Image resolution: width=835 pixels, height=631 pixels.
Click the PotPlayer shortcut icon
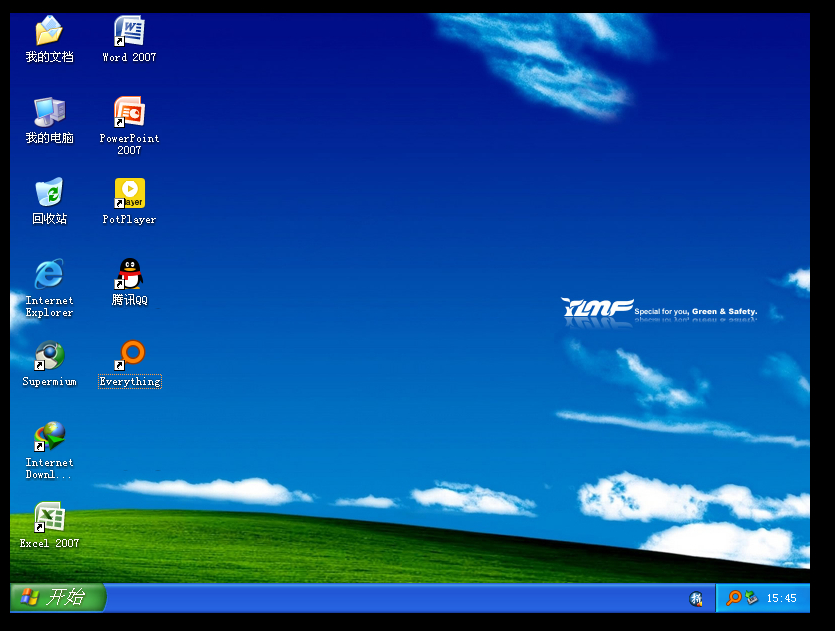(129, 193)
